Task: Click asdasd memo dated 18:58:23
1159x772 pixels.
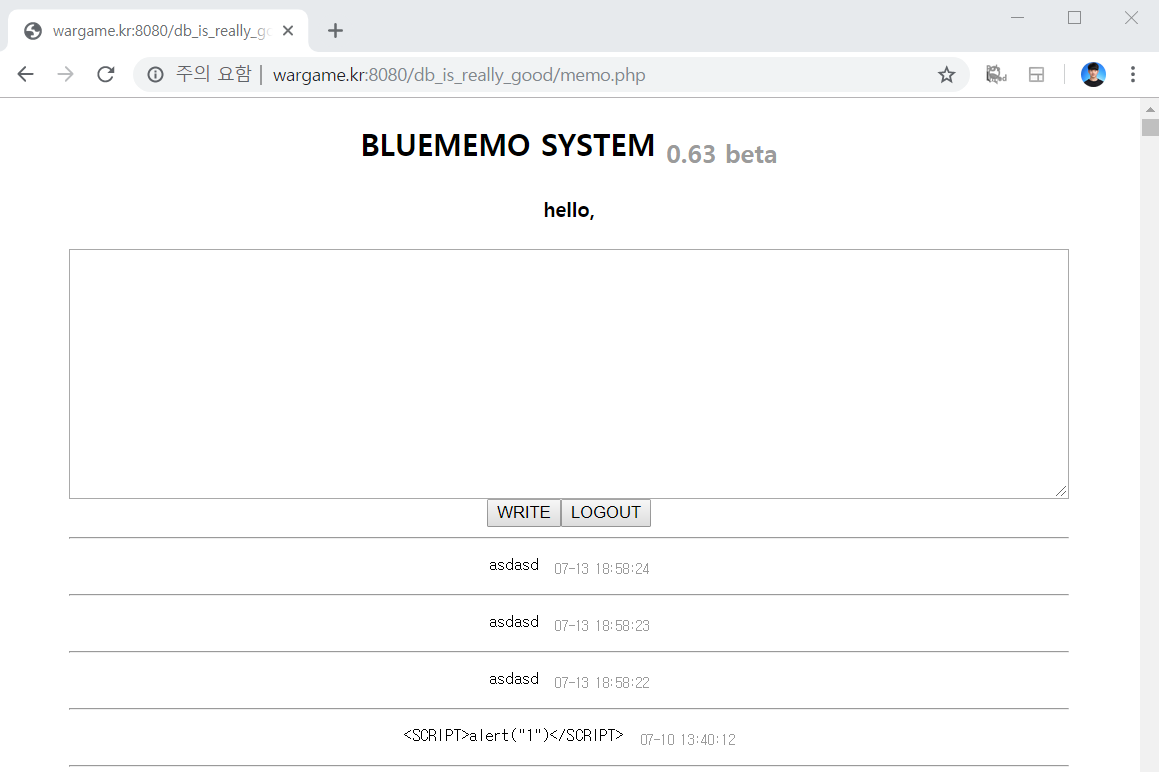Action: click(x=514, y=622)
